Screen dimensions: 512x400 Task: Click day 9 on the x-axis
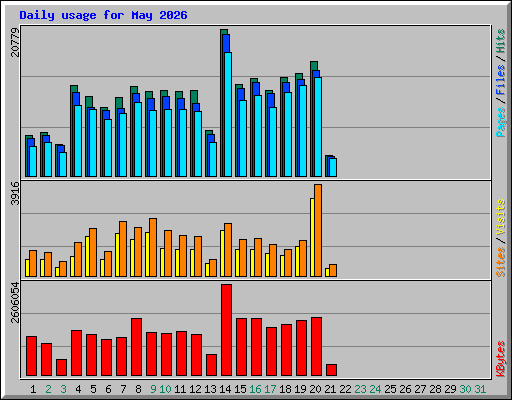(153, 389)
